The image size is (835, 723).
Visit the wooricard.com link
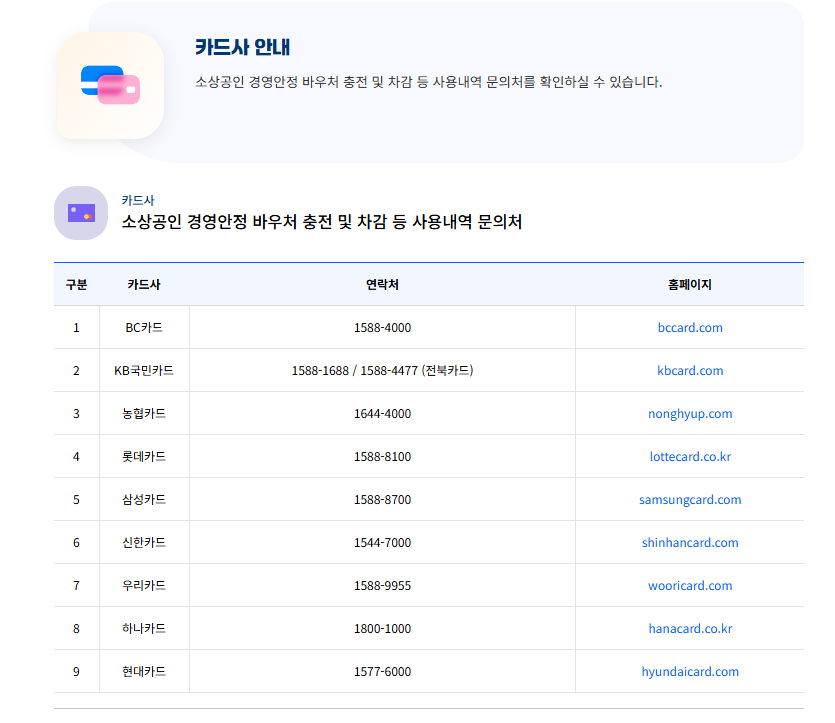(690, 586)
